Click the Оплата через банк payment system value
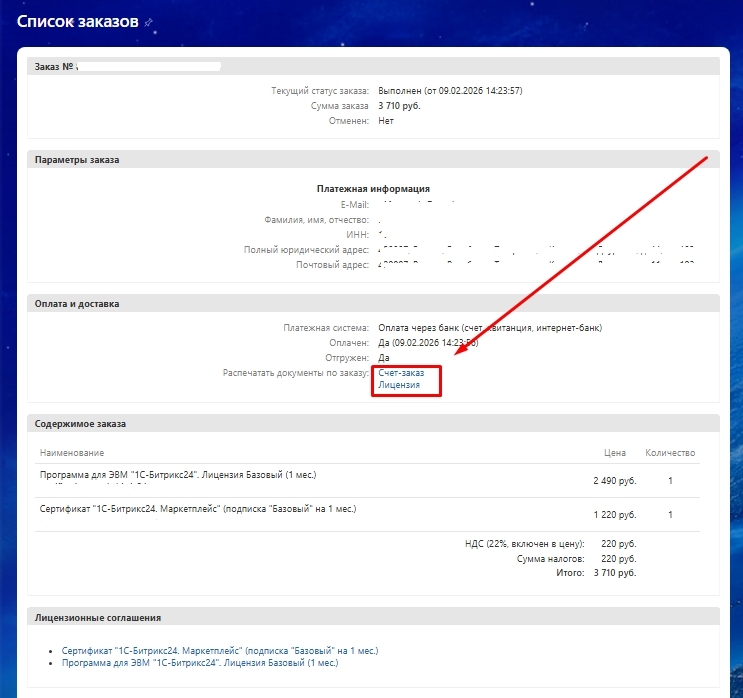This screenshot has height=698, width=743. pos(490,328)
